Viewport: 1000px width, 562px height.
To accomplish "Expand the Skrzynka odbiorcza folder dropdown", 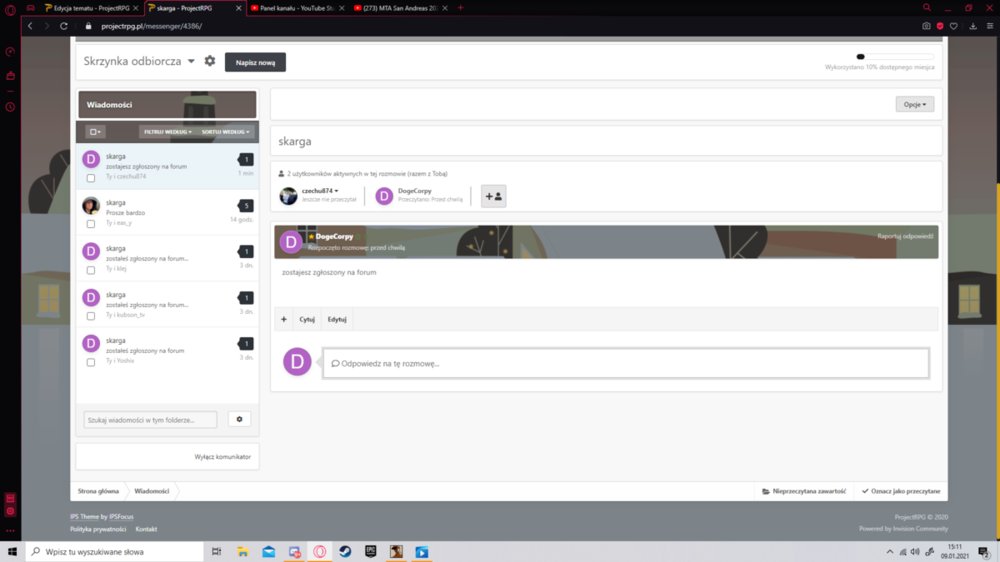I will pyautogui.click(x=191, y=61).
